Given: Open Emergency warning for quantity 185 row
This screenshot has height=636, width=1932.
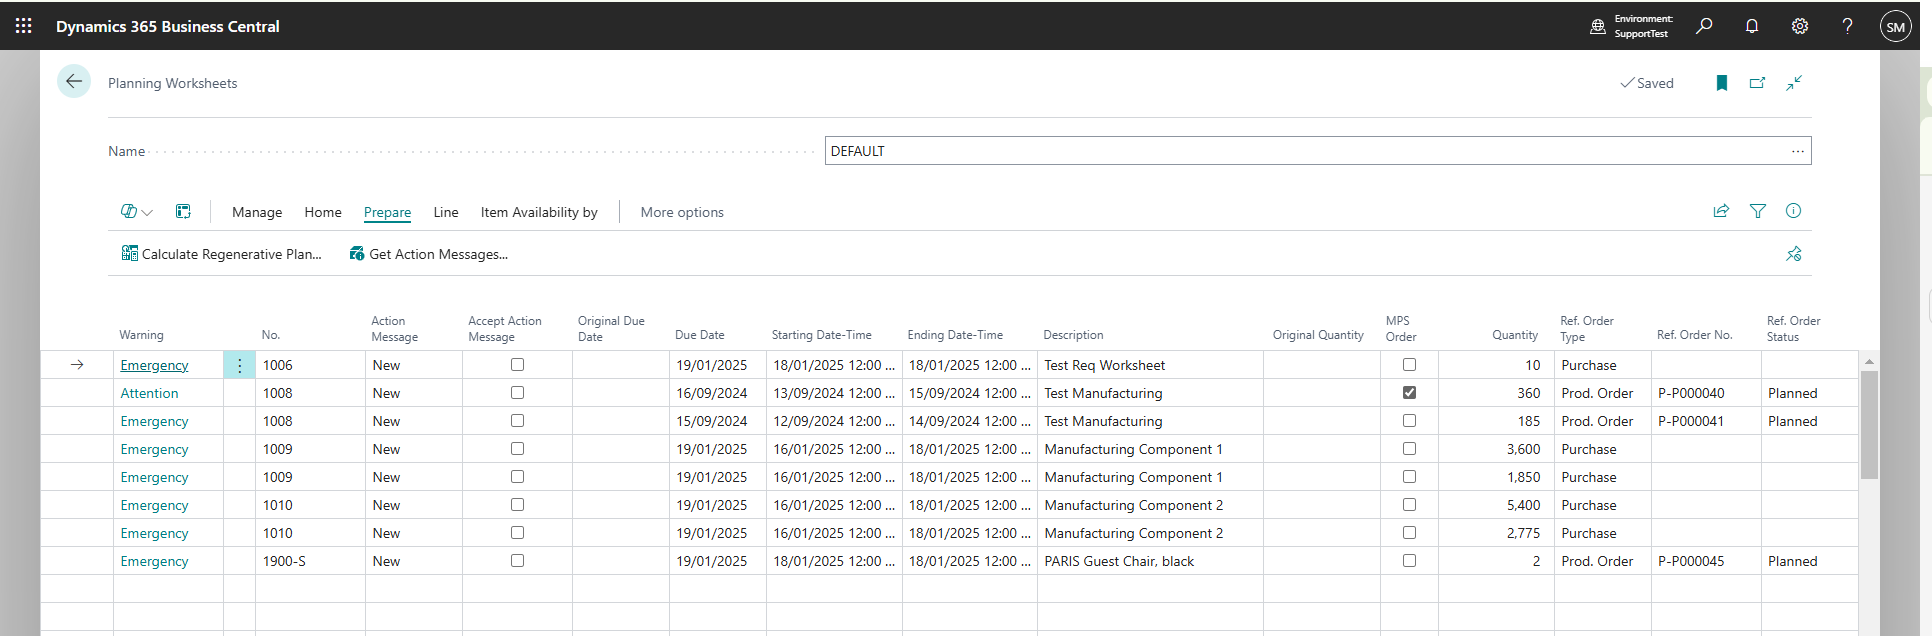Looking at the screenshot, I should 154,421.
